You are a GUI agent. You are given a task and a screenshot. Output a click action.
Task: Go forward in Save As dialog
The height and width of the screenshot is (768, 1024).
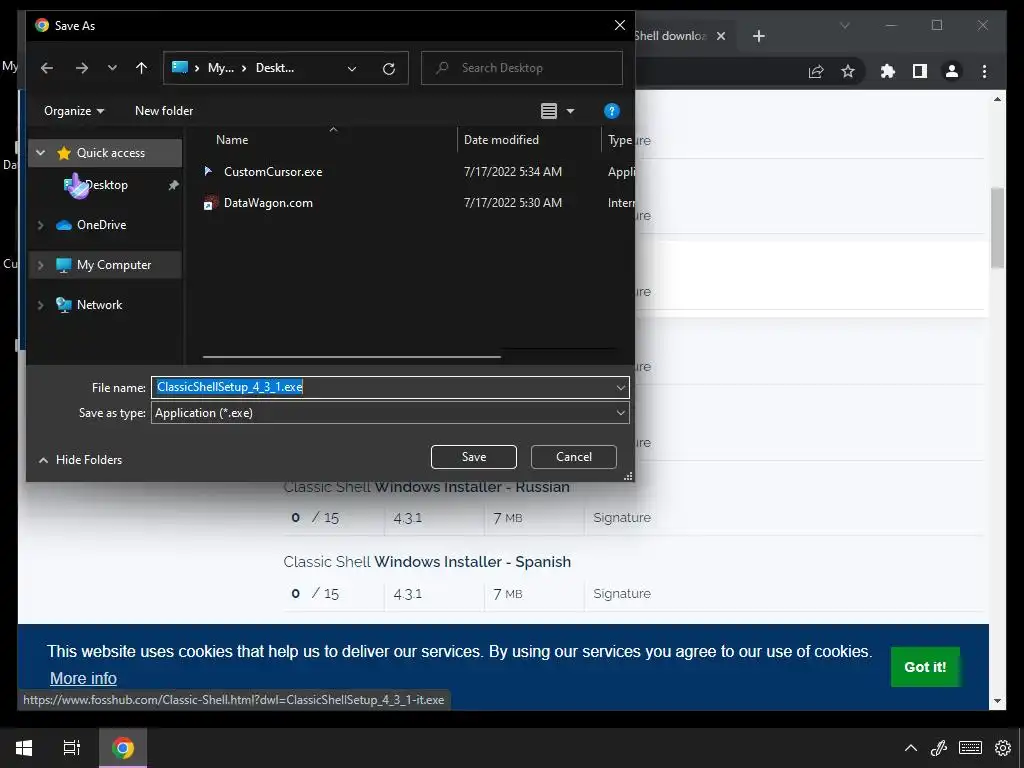click(x=82, y=68)
